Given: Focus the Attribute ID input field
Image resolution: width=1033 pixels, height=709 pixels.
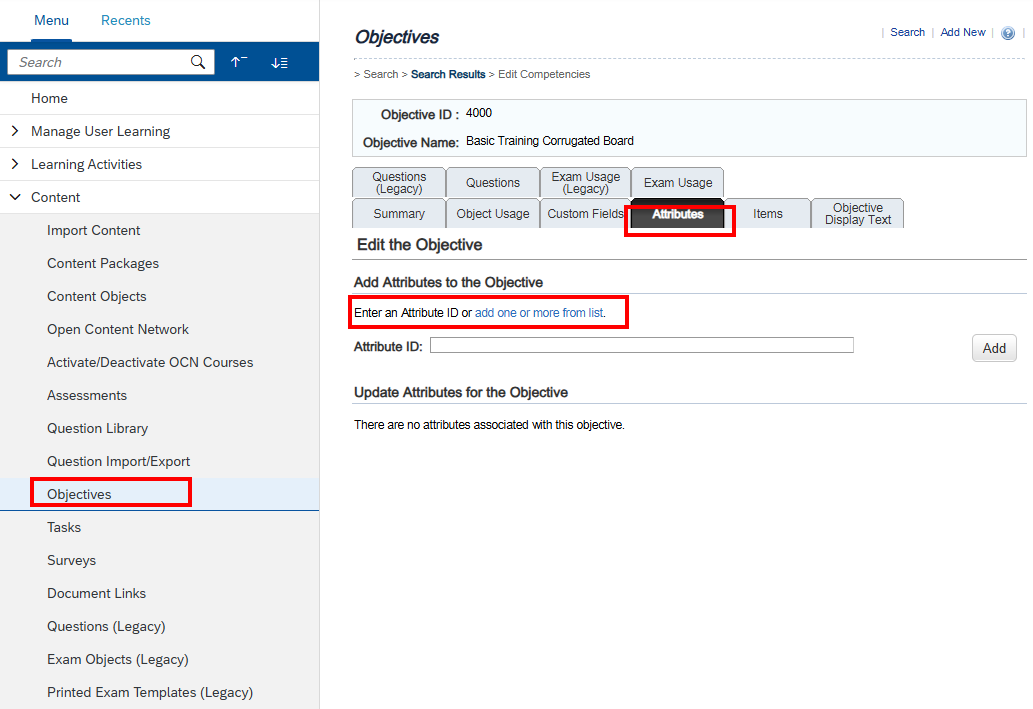Looking at the screenshot, I should [641, 345].
